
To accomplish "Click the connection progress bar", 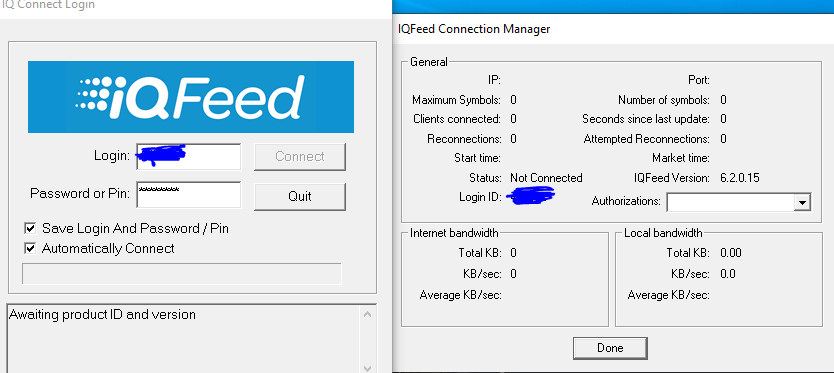I will (x=181, y=273).
